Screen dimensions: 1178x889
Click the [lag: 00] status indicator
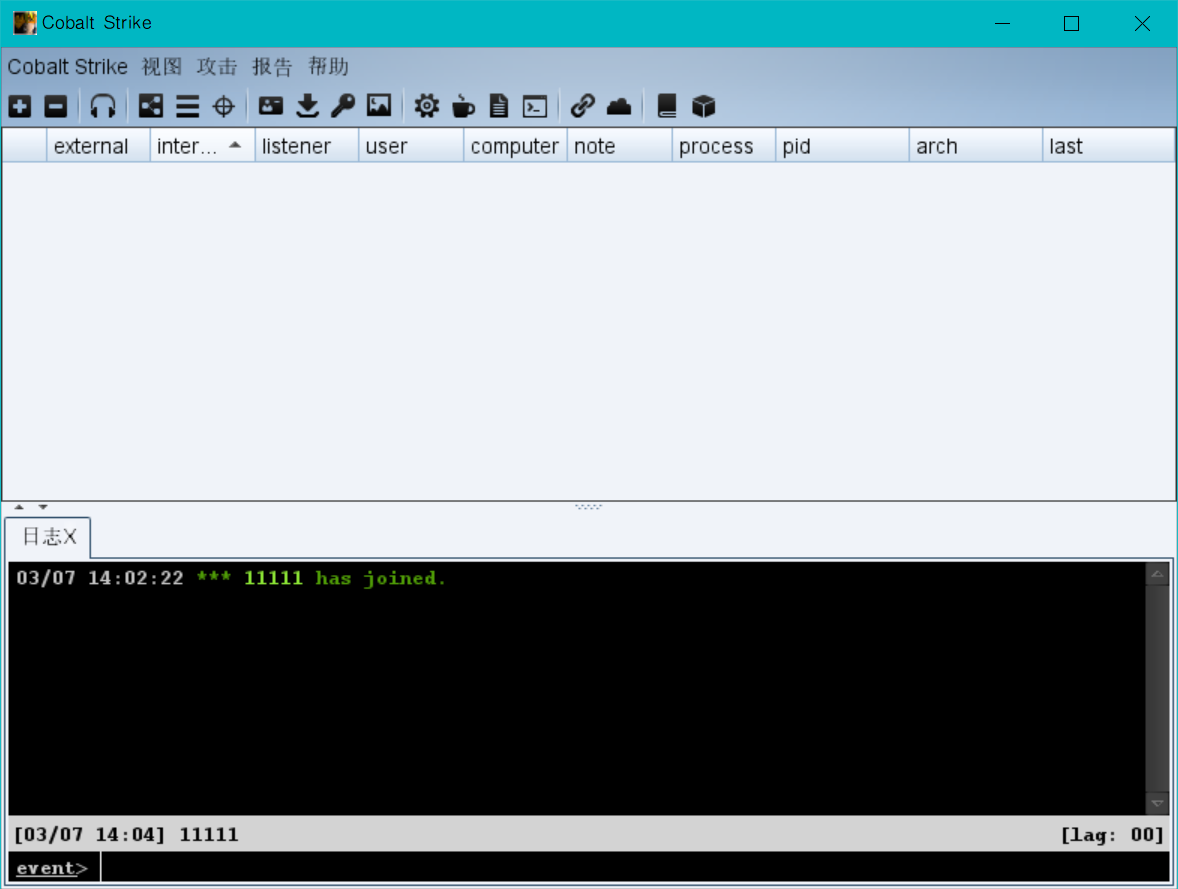pos(1112,835)
